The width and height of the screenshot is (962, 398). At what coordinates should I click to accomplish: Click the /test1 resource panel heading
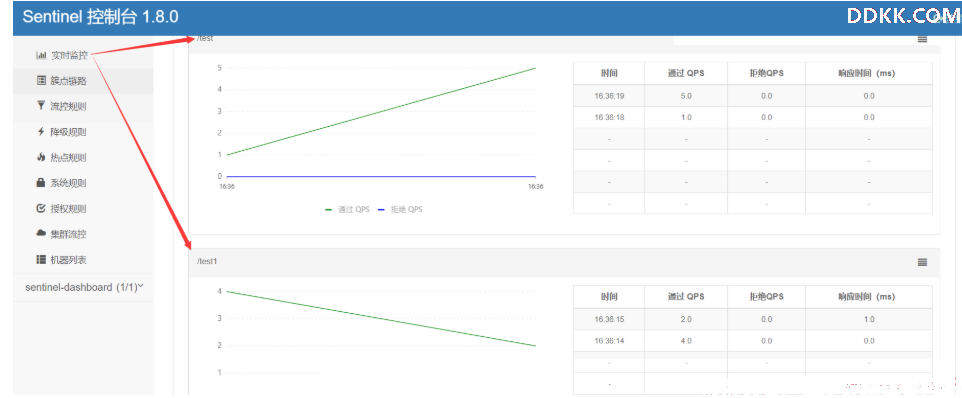click(564, 262)
